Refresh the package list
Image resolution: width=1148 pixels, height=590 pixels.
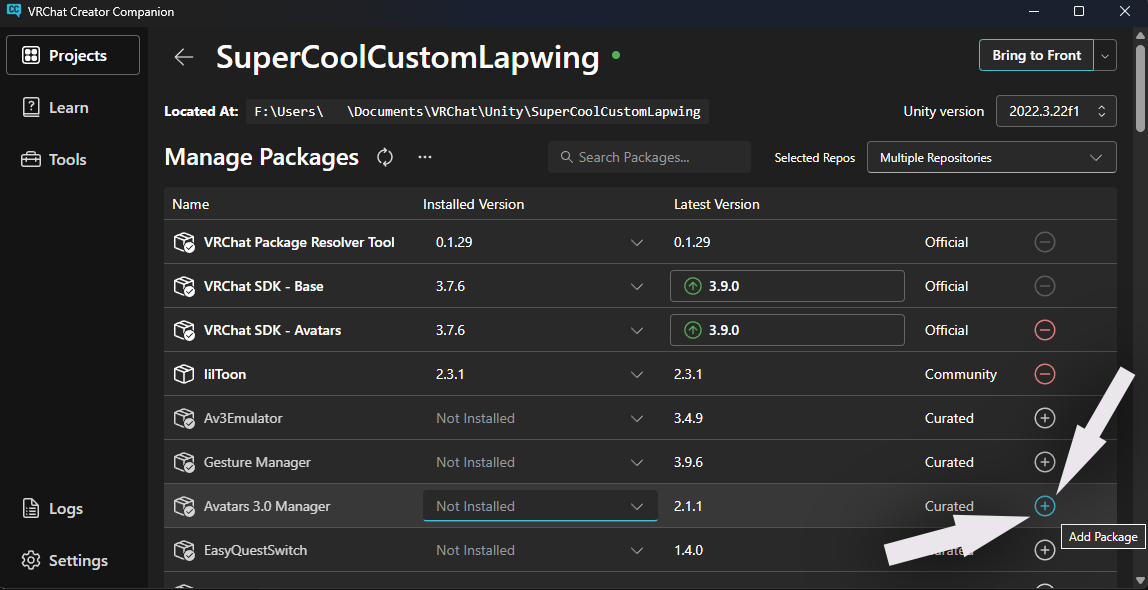pyautogui.click(x=384, y=157)
